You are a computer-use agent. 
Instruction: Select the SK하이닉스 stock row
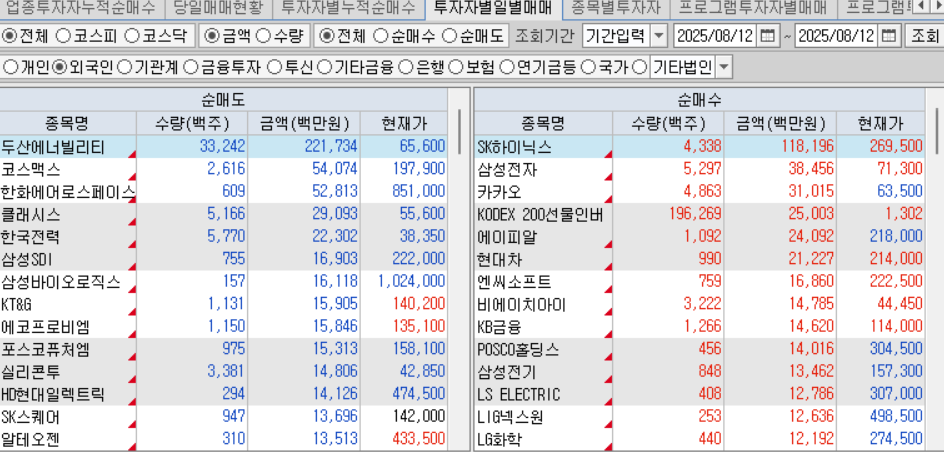700,146
